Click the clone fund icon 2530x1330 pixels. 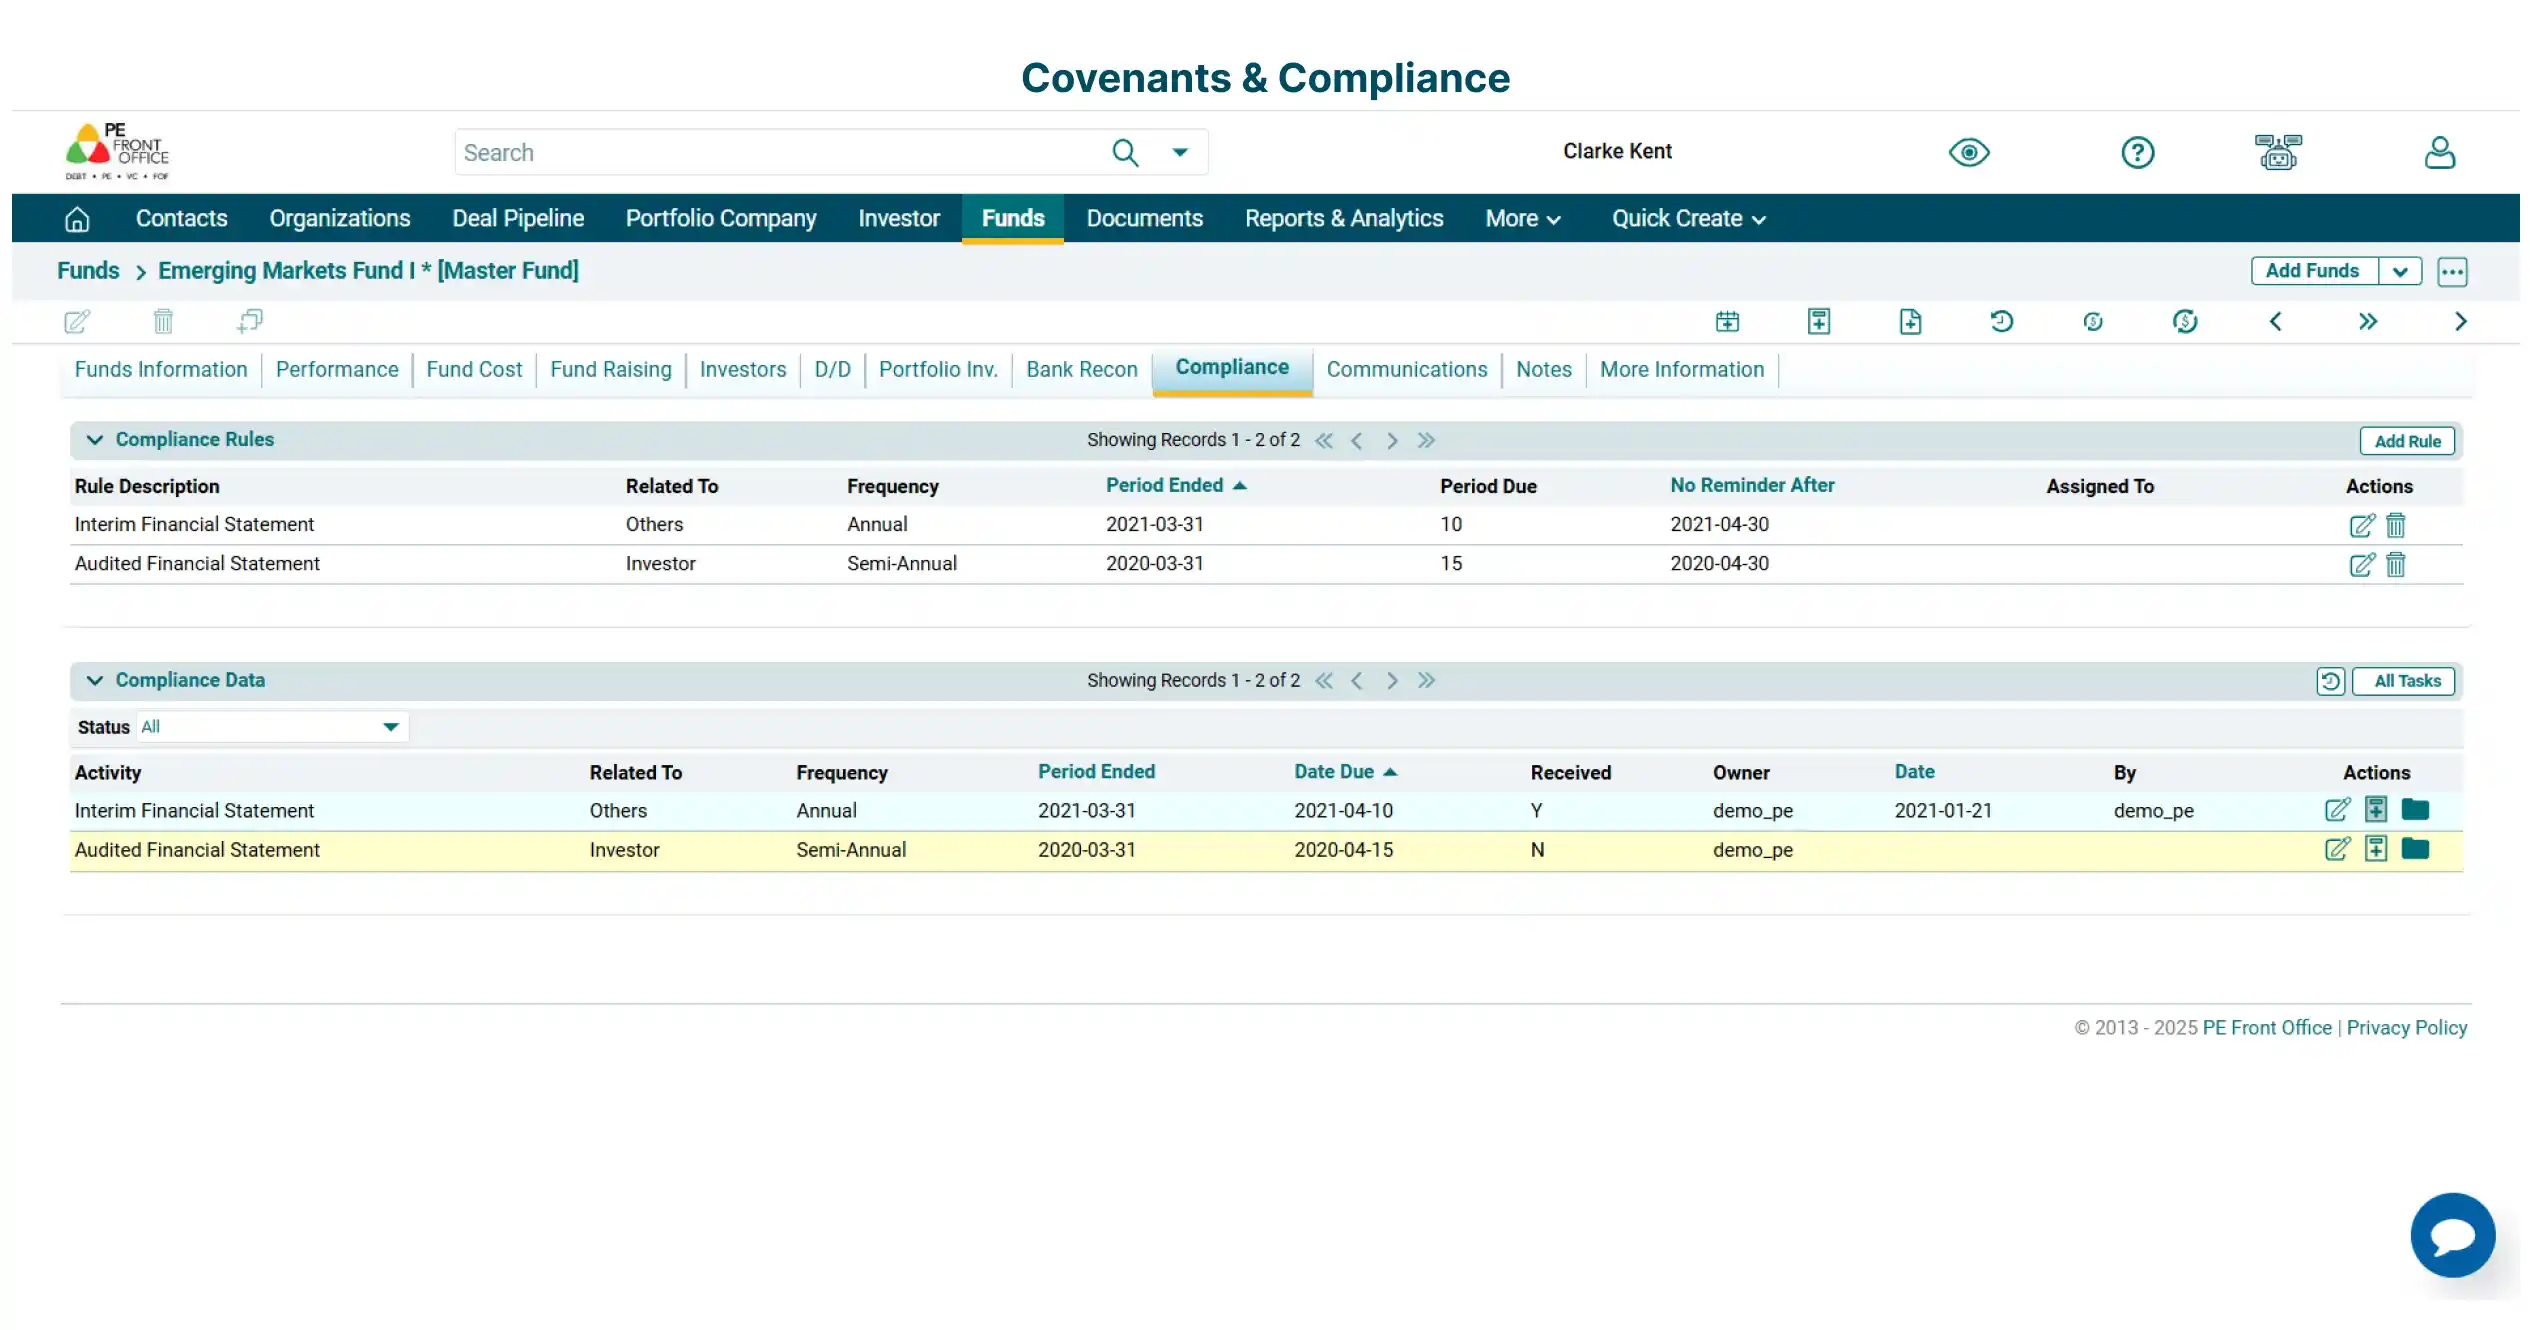(x=250, y=321)
